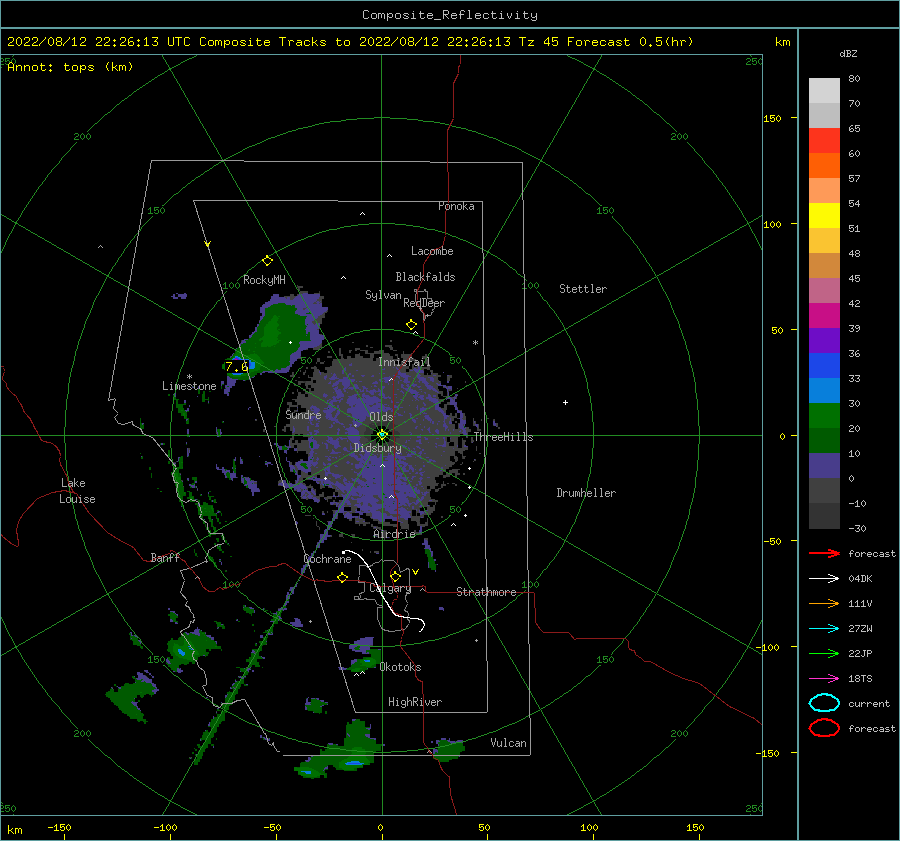Click the cyan current ellipse legend symbol

click(x=824, y=703)
